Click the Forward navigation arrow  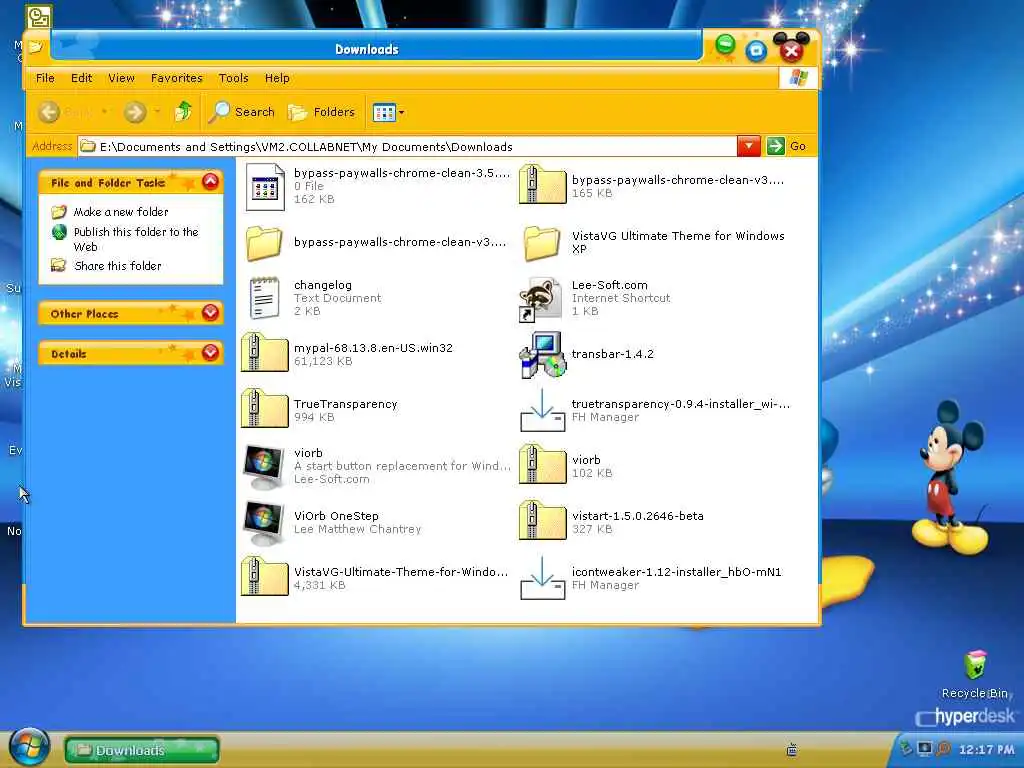(135, 112)
